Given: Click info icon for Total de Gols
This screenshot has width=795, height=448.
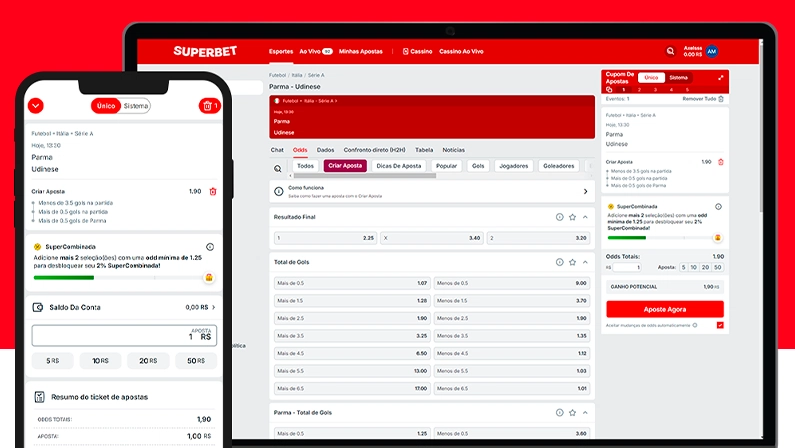Looking at the screenshot, I should [x=560, y=262].
